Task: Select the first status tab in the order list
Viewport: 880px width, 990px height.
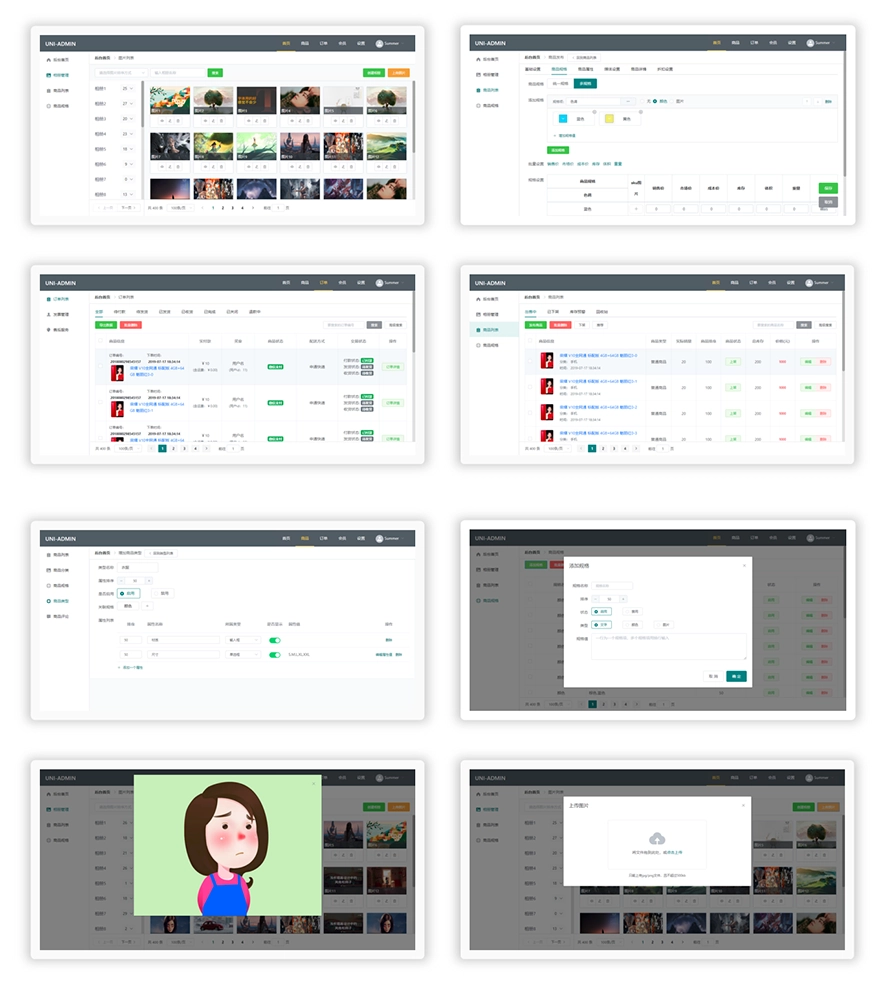Action: [99, 312]
